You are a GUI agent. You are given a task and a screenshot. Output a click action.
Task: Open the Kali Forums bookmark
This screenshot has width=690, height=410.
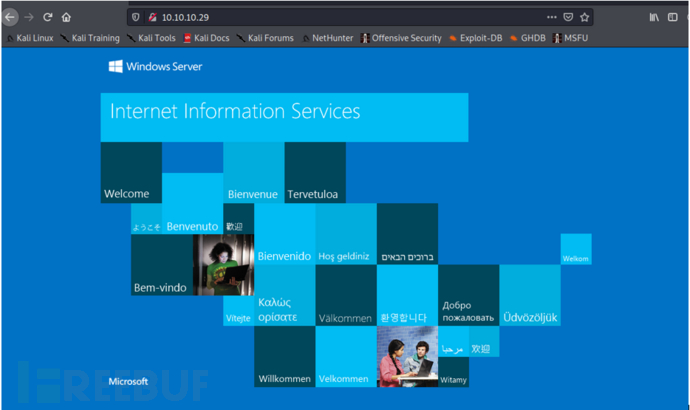[265, 38]
